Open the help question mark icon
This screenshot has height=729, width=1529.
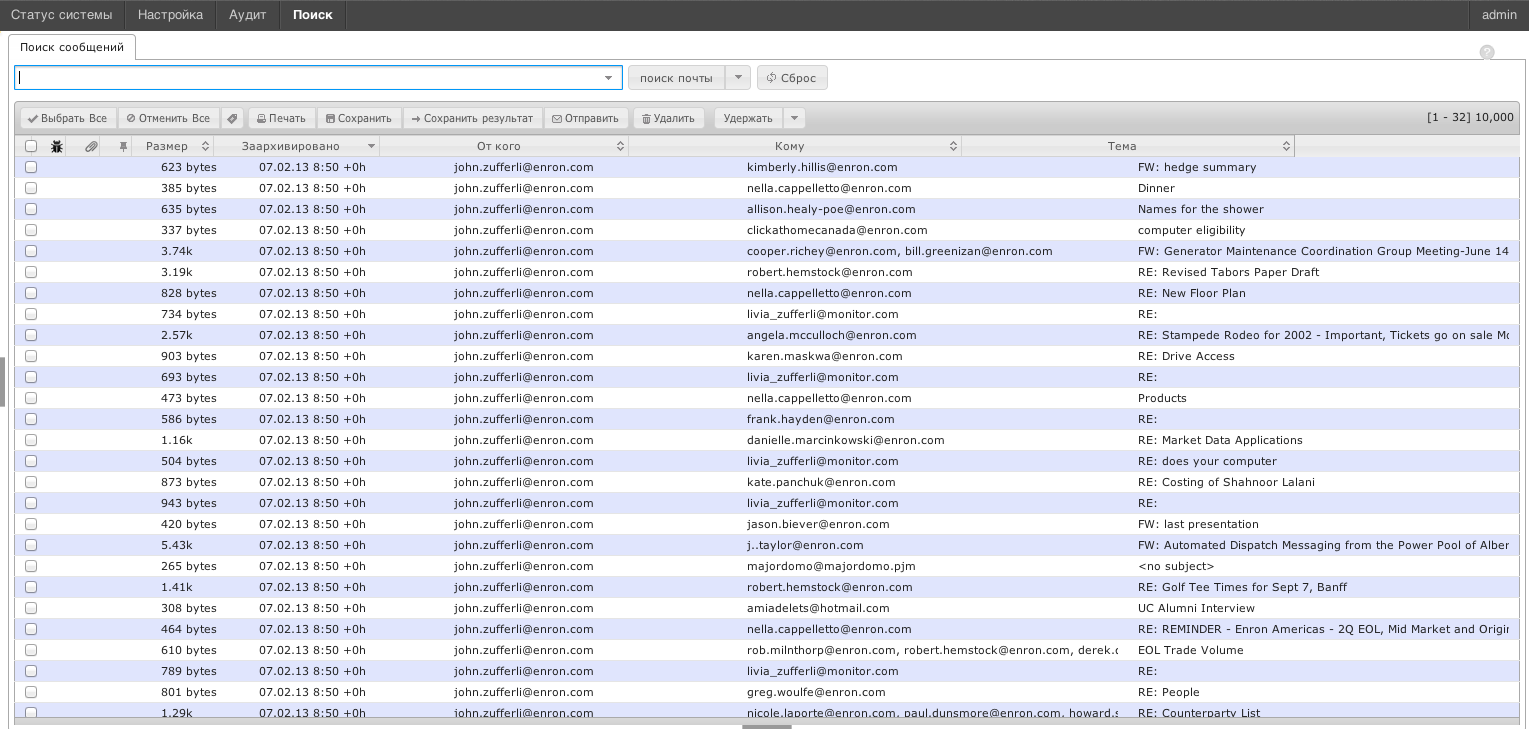point(1487,52)
